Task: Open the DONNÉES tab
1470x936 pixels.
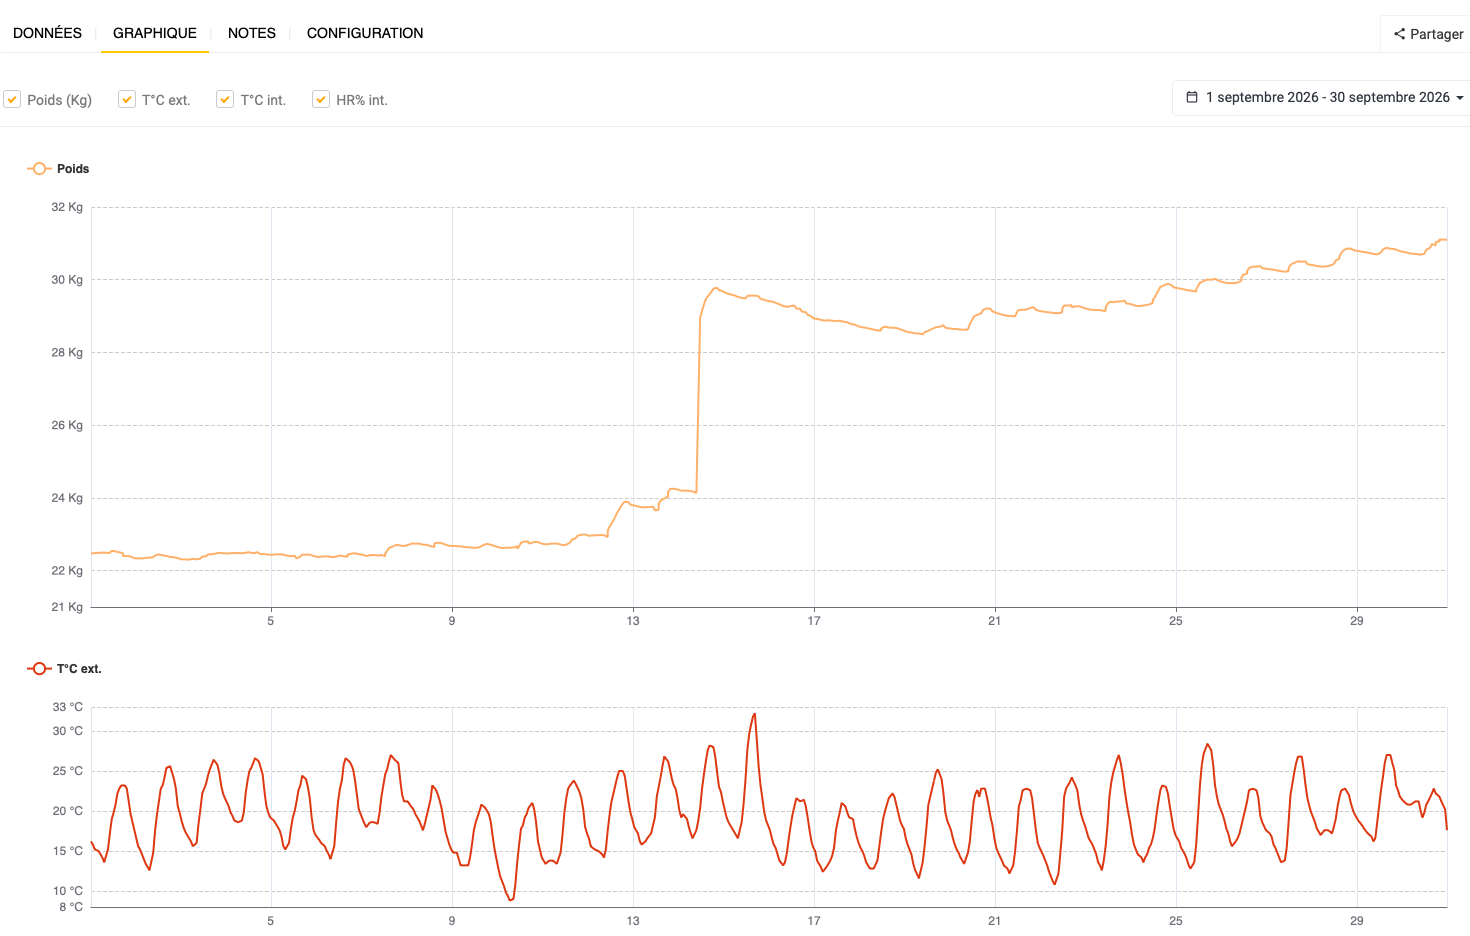Action: point(47,33)
